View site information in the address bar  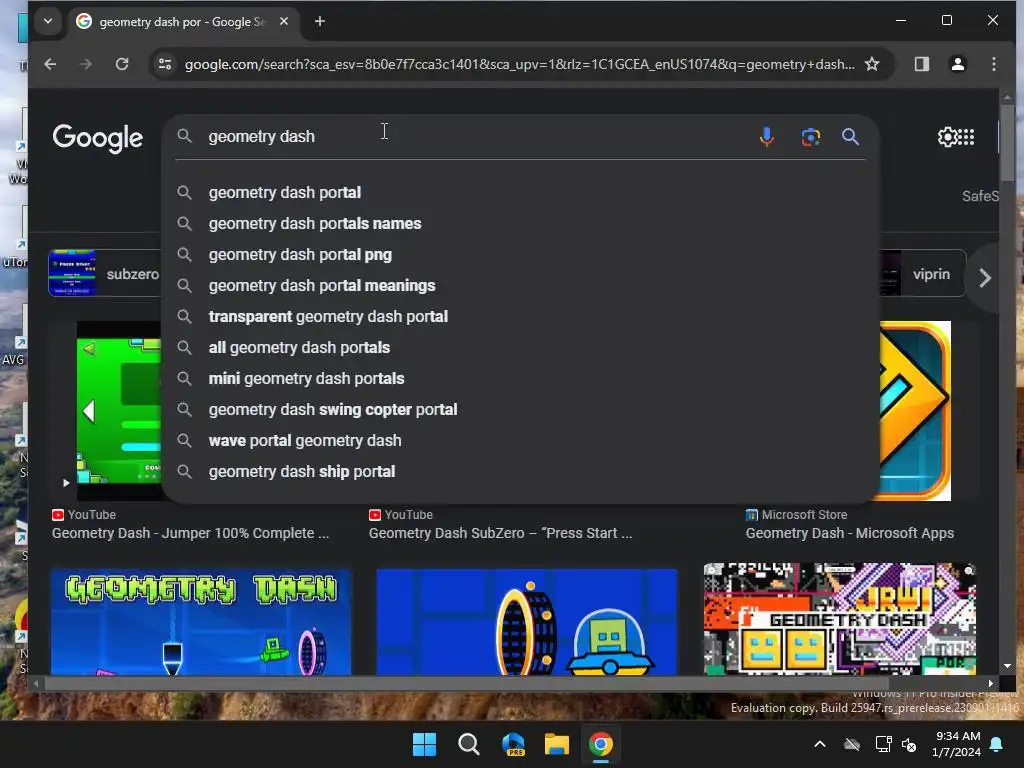tap(165, 64)
